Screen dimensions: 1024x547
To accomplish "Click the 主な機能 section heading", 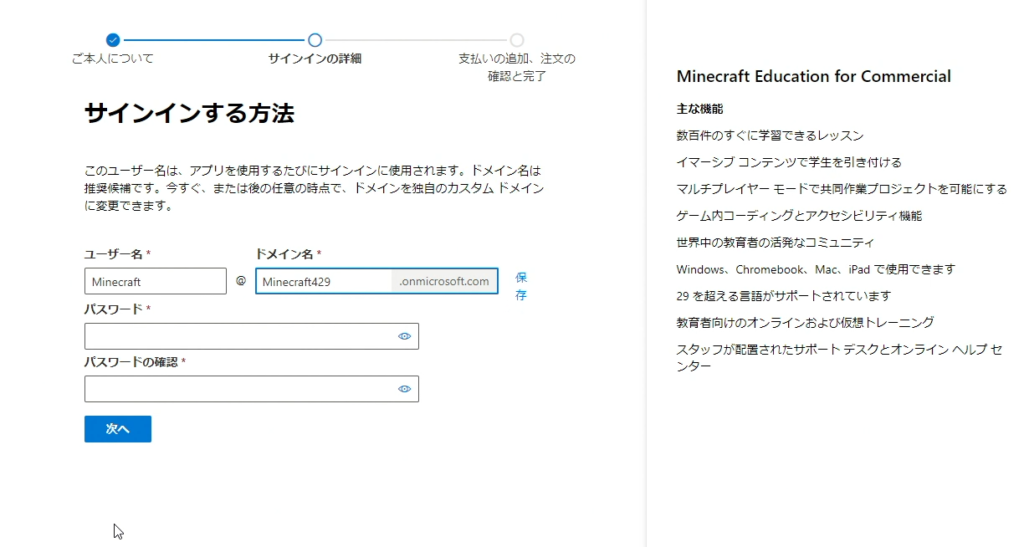I will coord(699,109).
